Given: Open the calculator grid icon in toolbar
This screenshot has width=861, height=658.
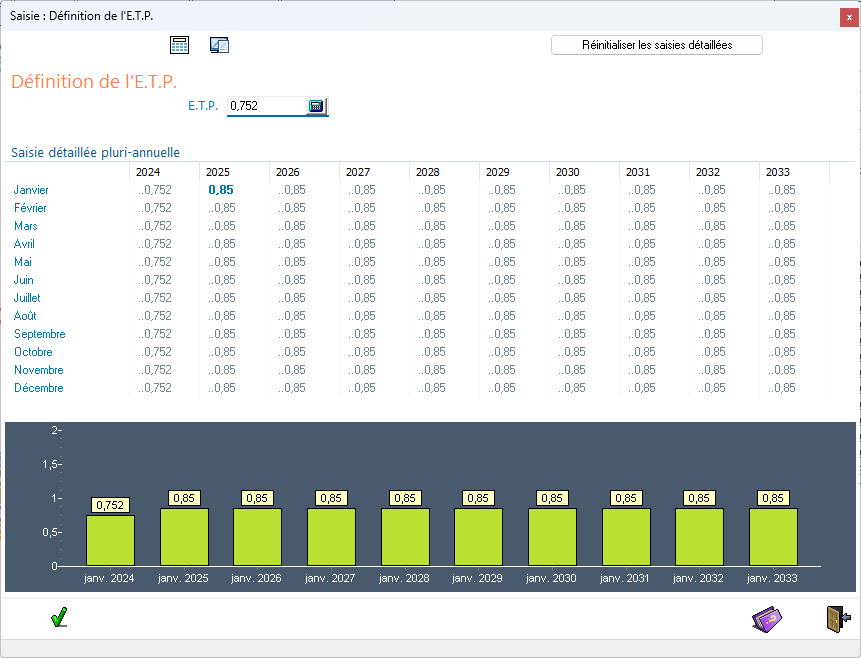Looking at the screenshot, I should (180, 45).
